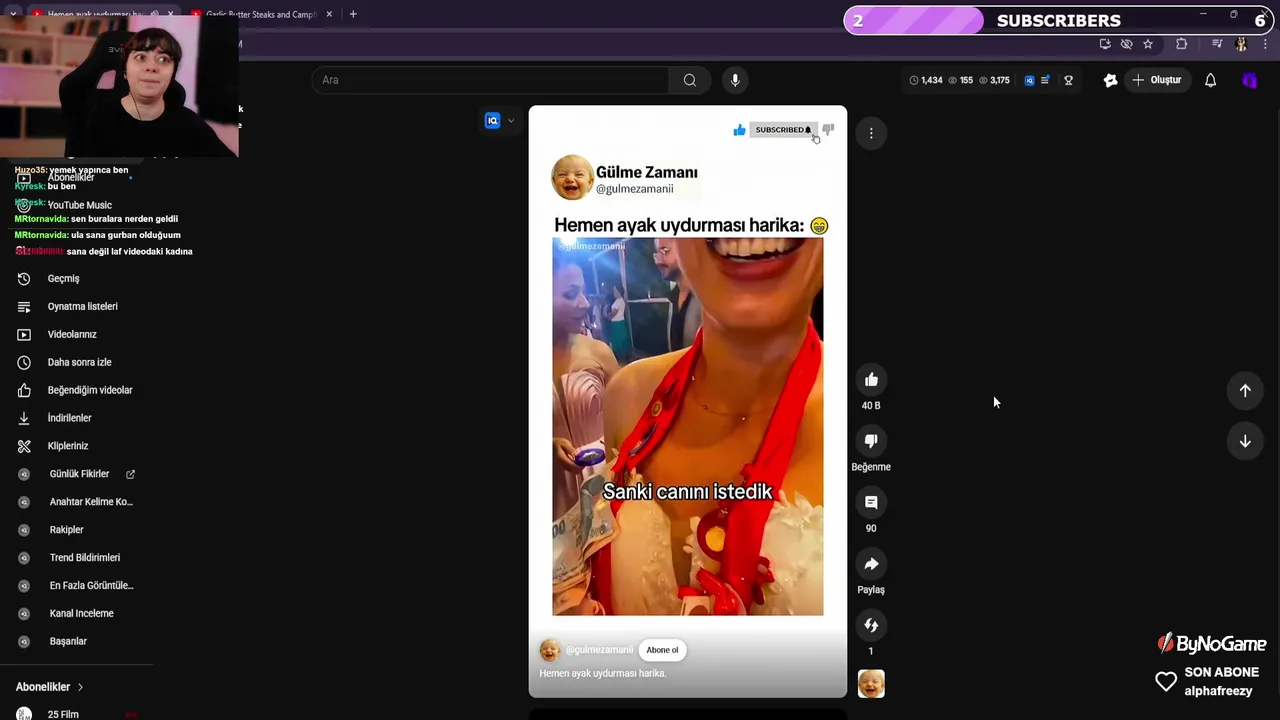Open a new browser tab
This screenshot has width=1280, height=720.
pyautogui.click(x=353, y=14)
